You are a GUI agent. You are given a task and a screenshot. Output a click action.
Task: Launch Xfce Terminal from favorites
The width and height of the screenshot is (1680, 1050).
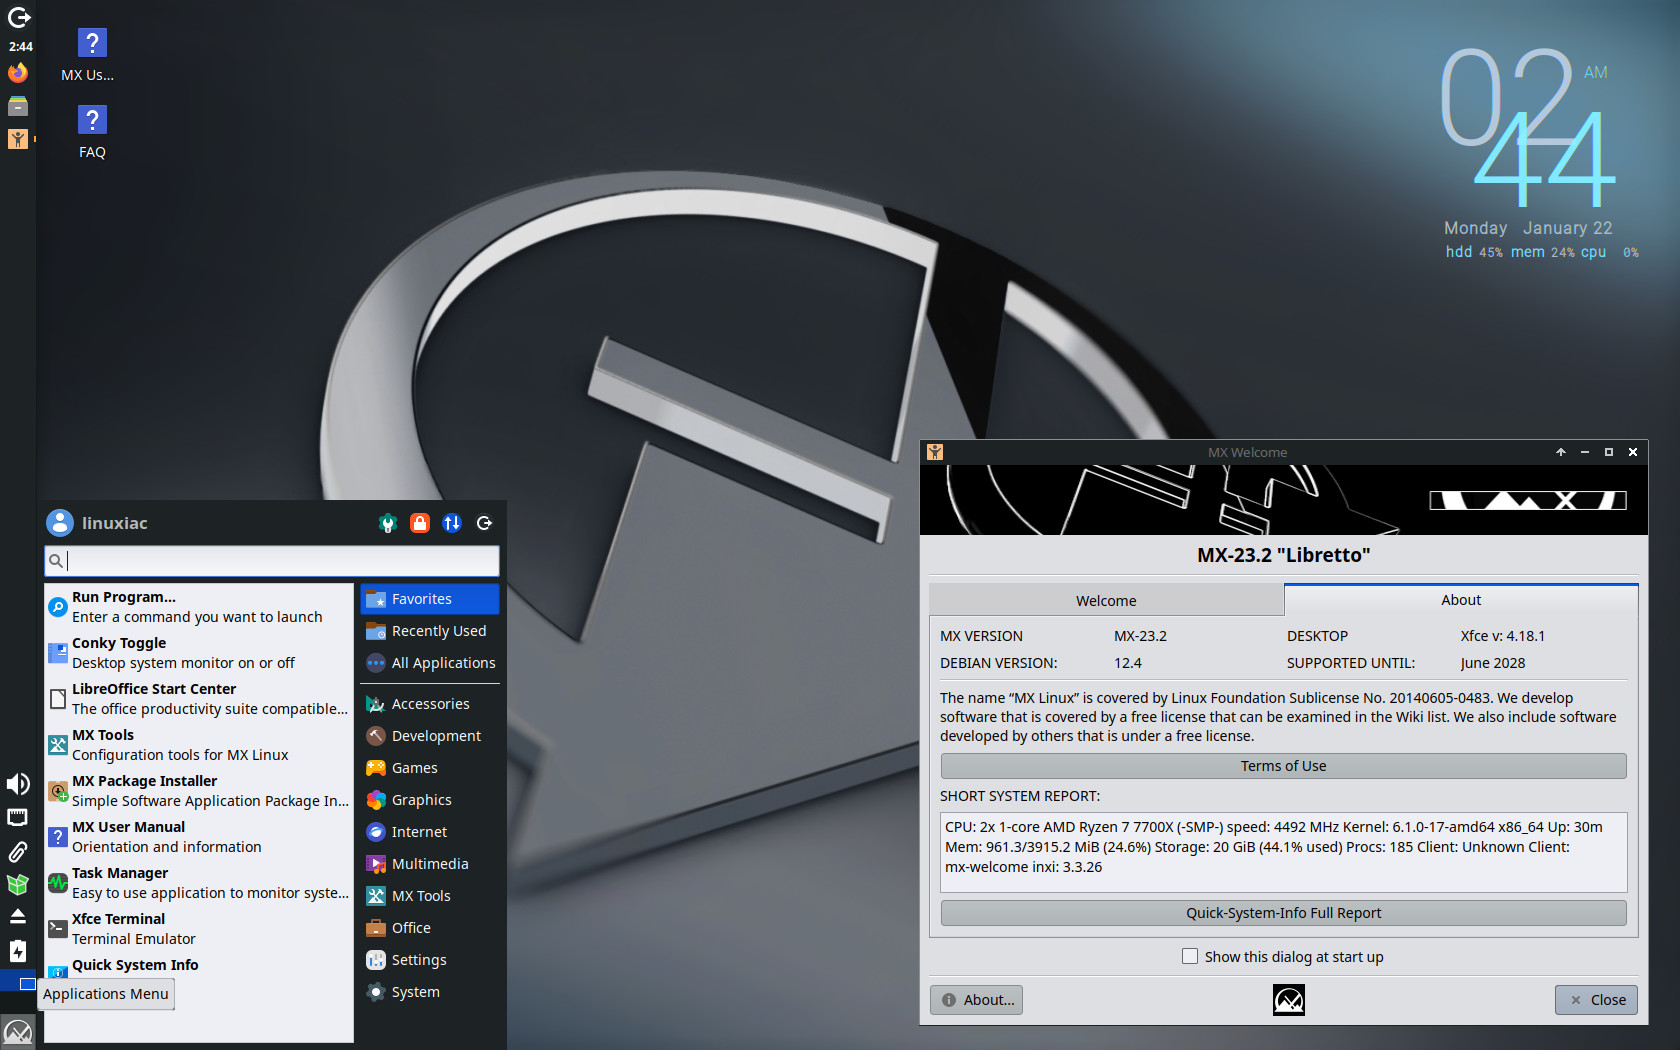pos(199,929)
